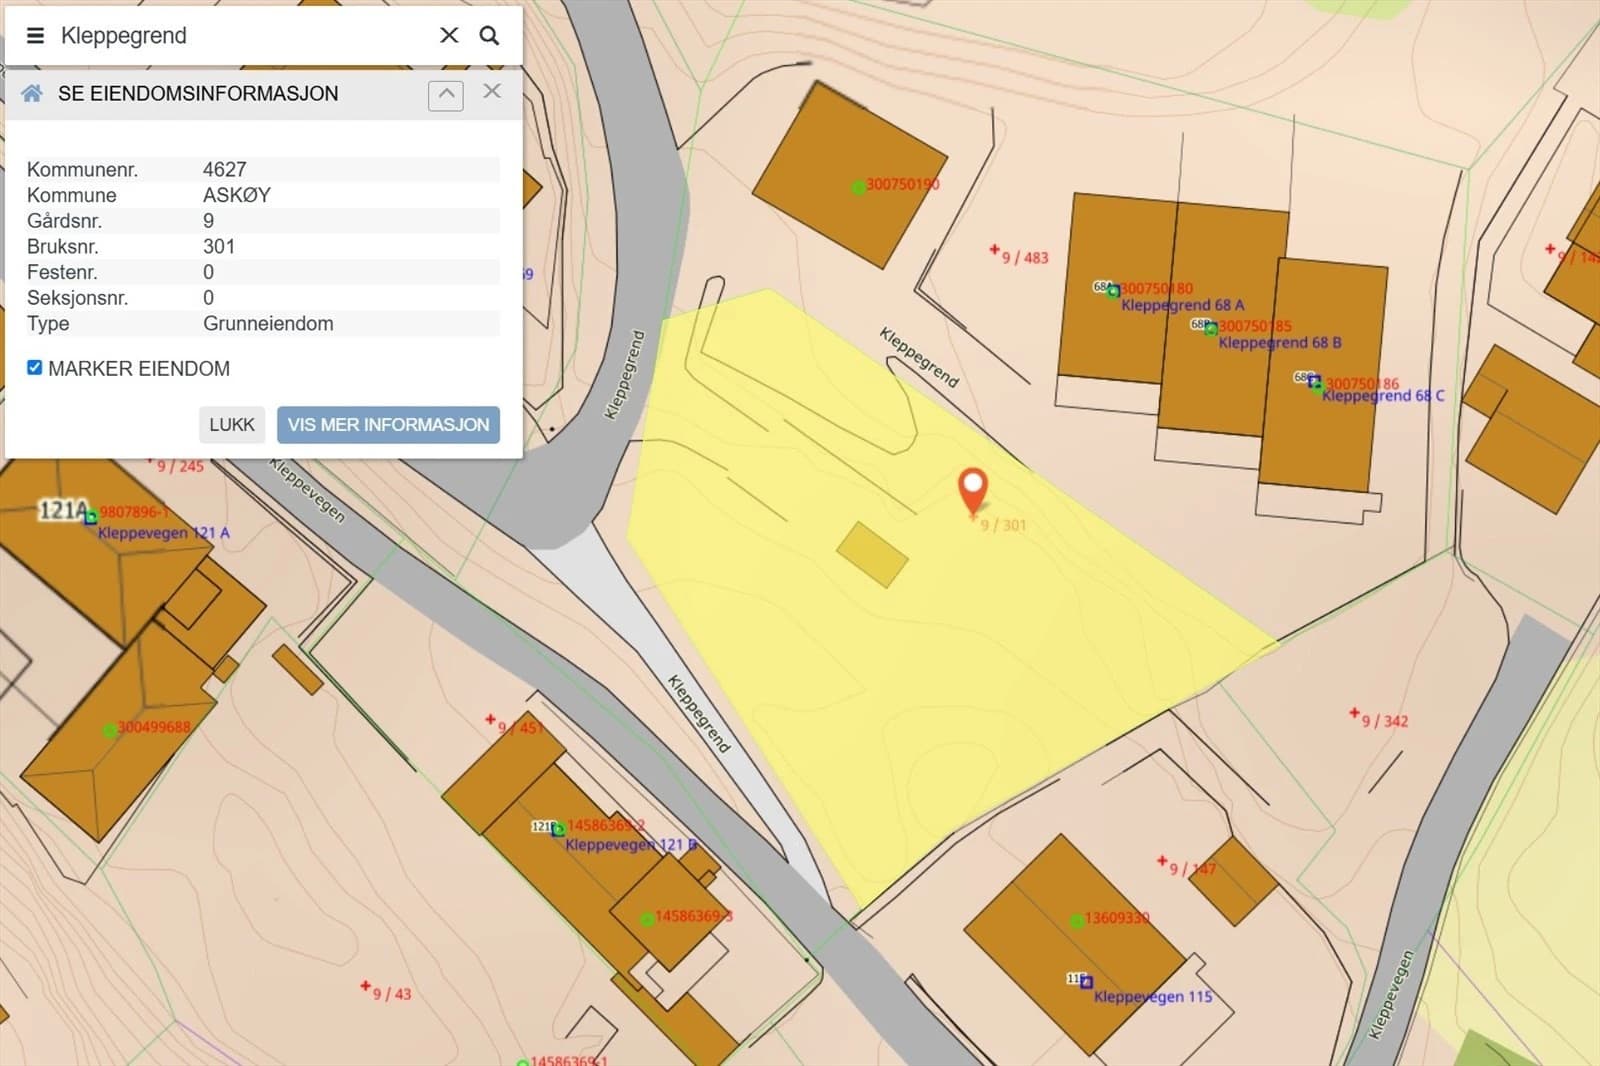Select the parcel label 9 / 483
The image size is (1600, 1066).
(x=1024, y=257)
